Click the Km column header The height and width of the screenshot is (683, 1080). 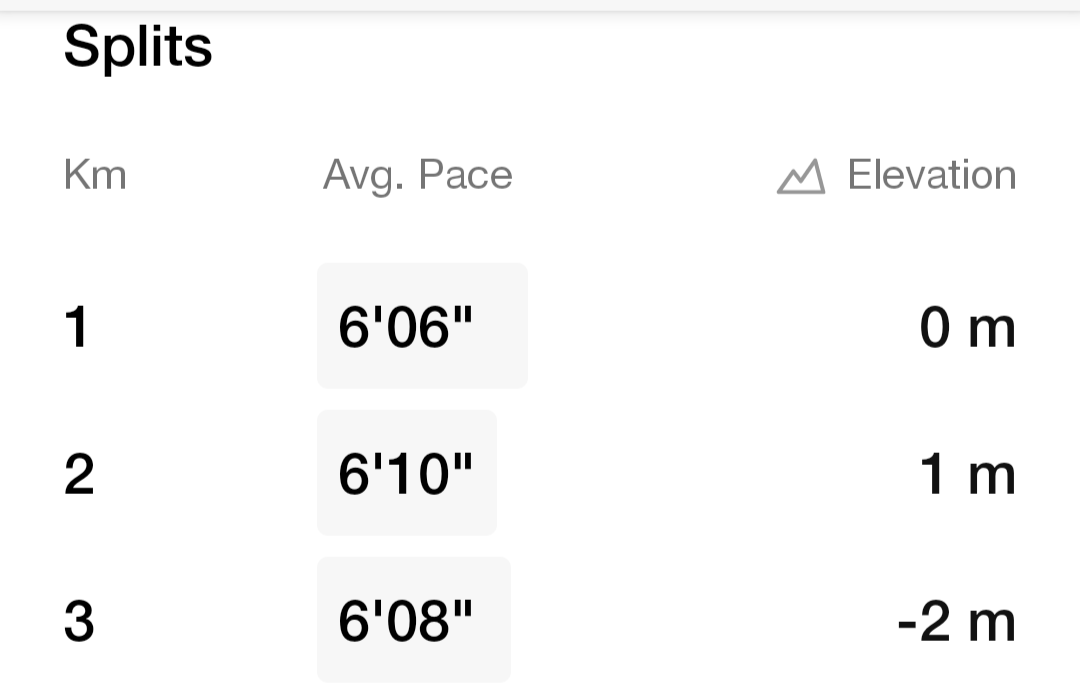(x=95, y=175)
